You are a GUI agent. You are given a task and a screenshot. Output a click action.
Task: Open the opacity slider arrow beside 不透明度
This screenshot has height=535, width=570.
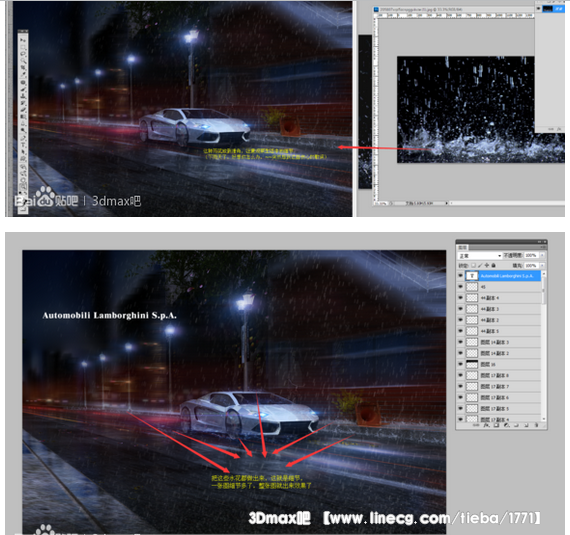(x=542, y=255)
